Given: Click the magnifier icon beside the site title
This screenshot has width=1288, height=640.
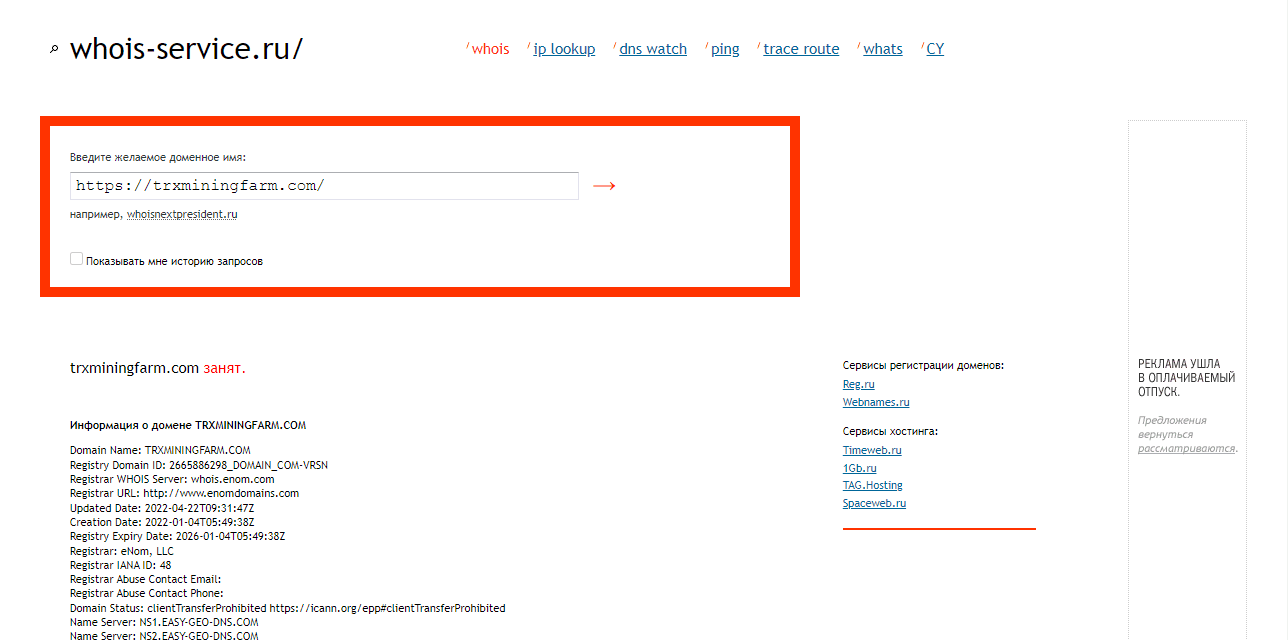Looking at the screenshot, I should pyautogui.click(x=54, y=49).
